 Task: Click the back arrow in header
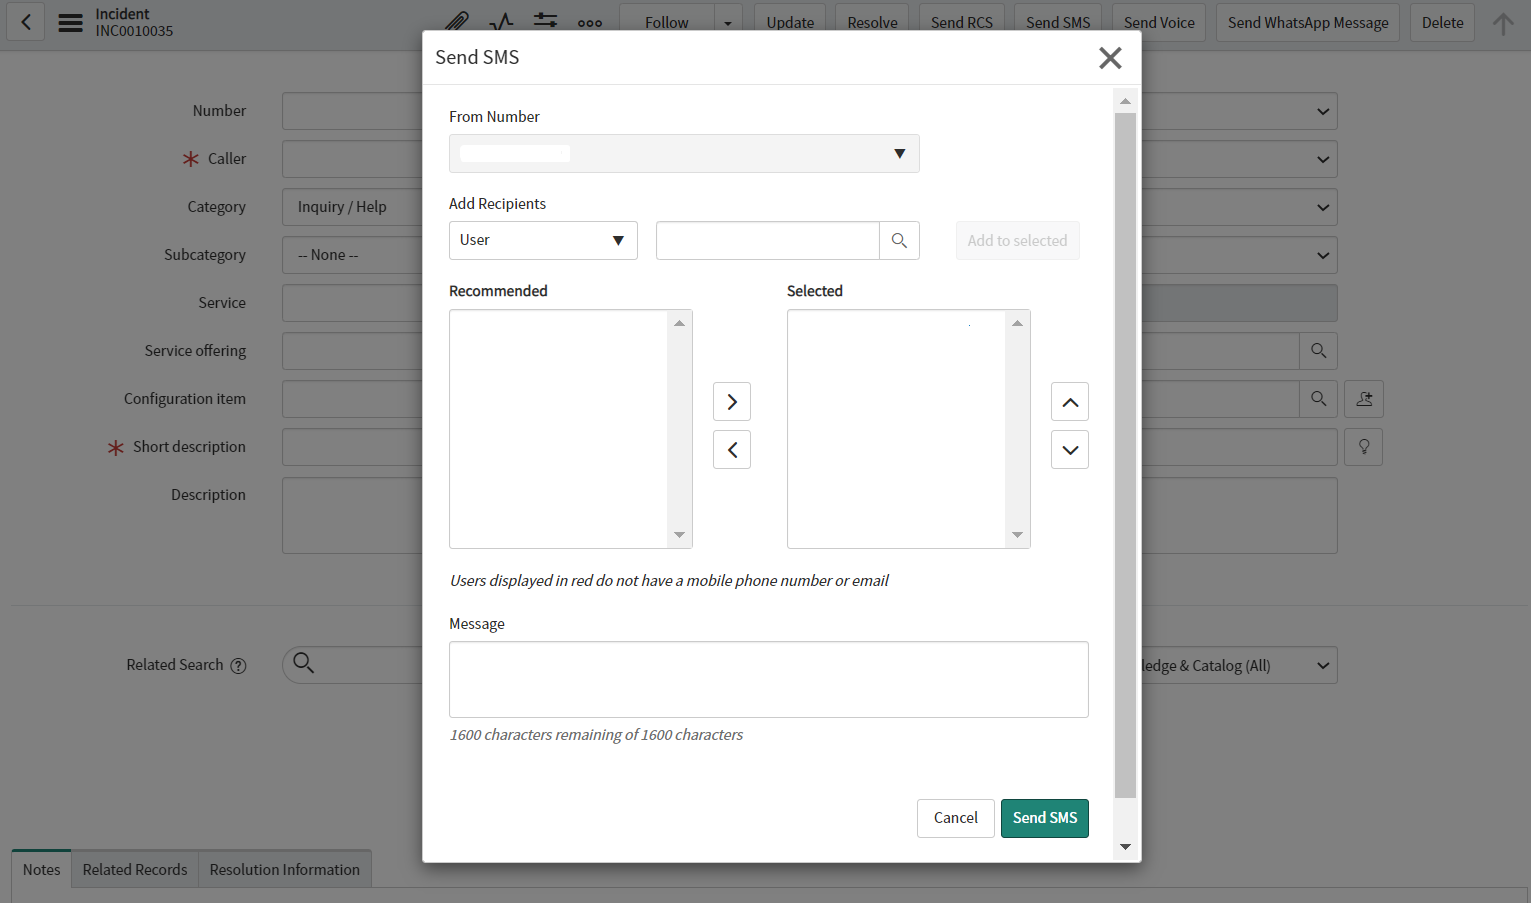tap(26, 22)
